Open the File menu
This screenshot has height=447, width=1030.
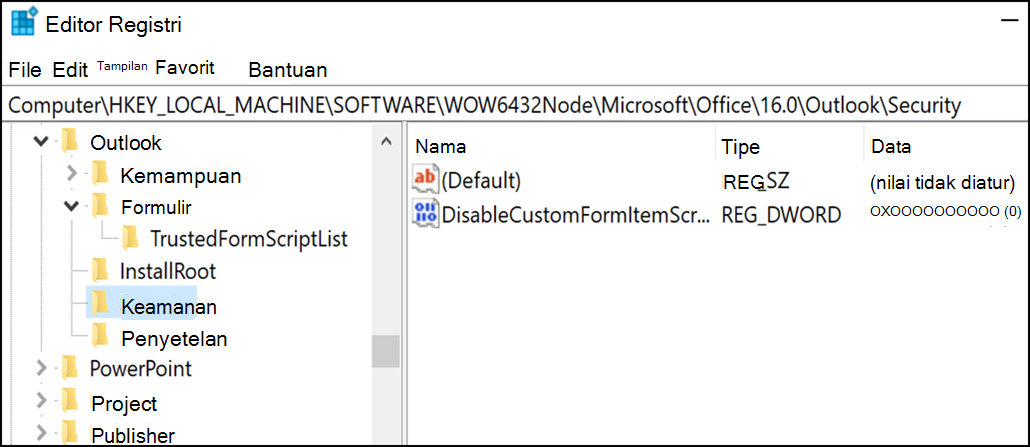tap(25, 70)
